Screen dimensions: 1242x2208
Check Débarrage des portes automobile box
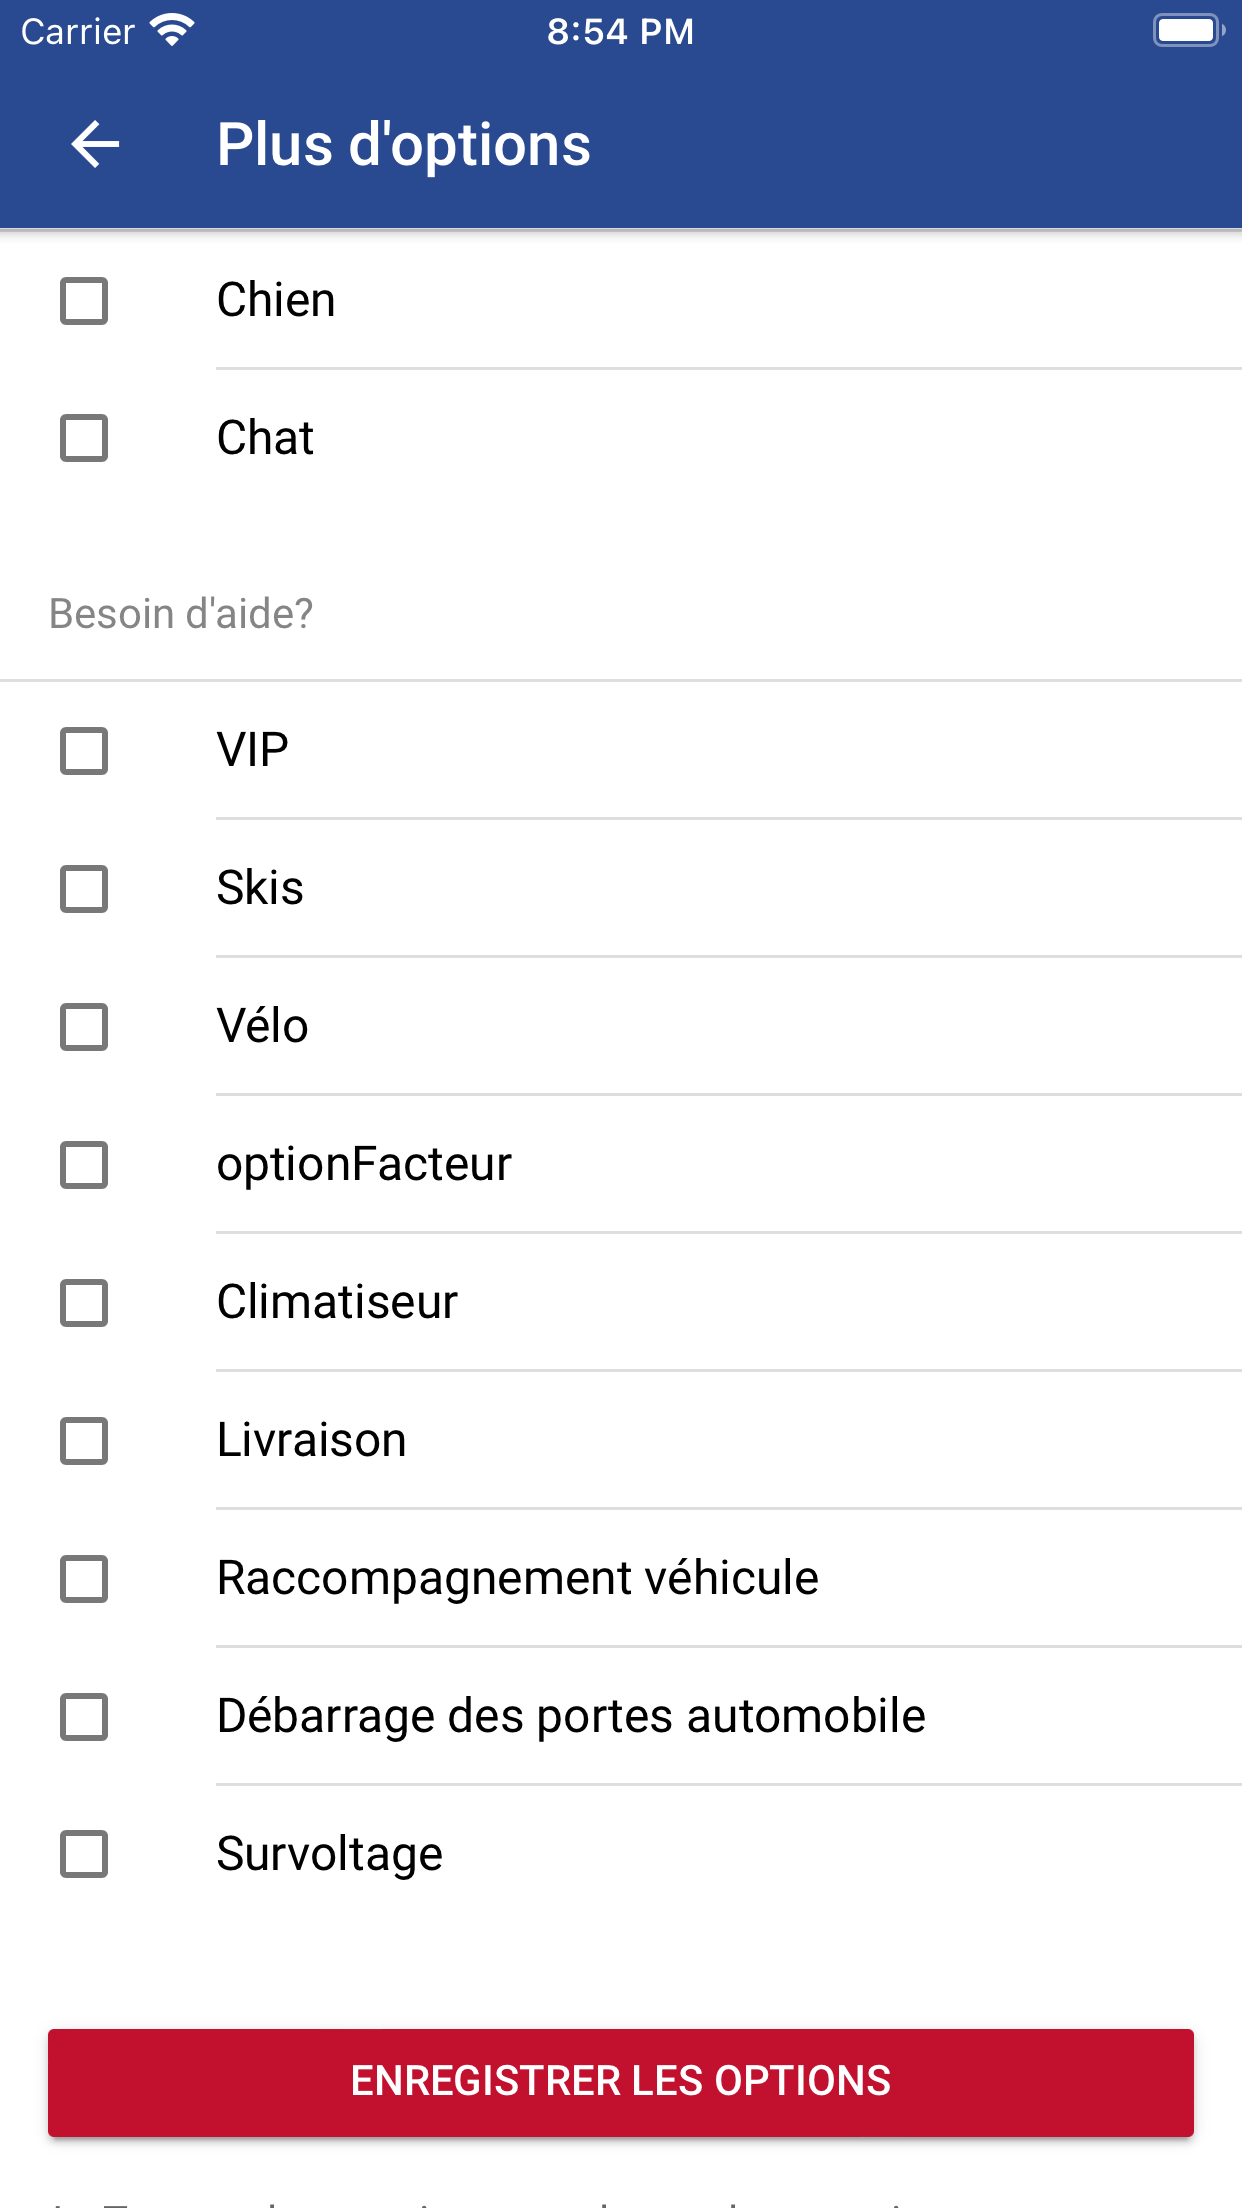coord(84,1717)
